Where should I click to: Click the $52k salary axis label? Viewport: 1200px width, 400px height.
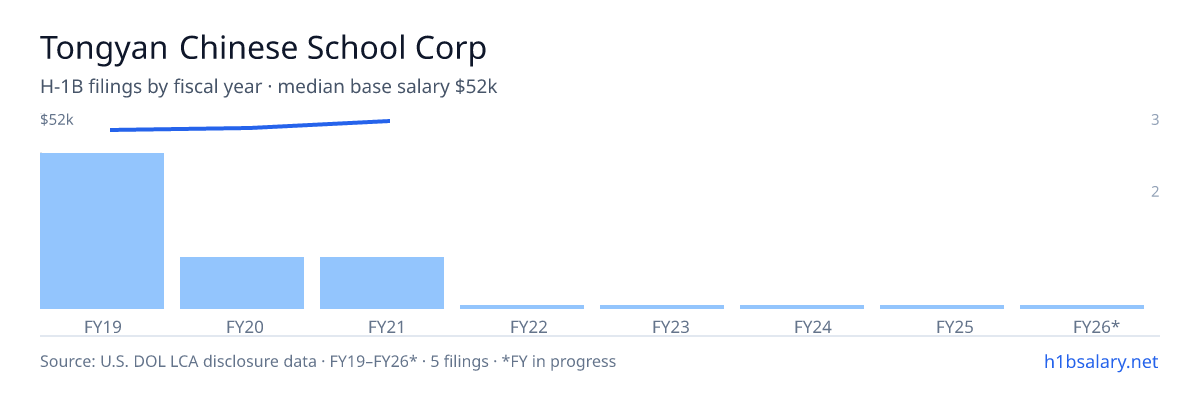(x=57, y=120)
